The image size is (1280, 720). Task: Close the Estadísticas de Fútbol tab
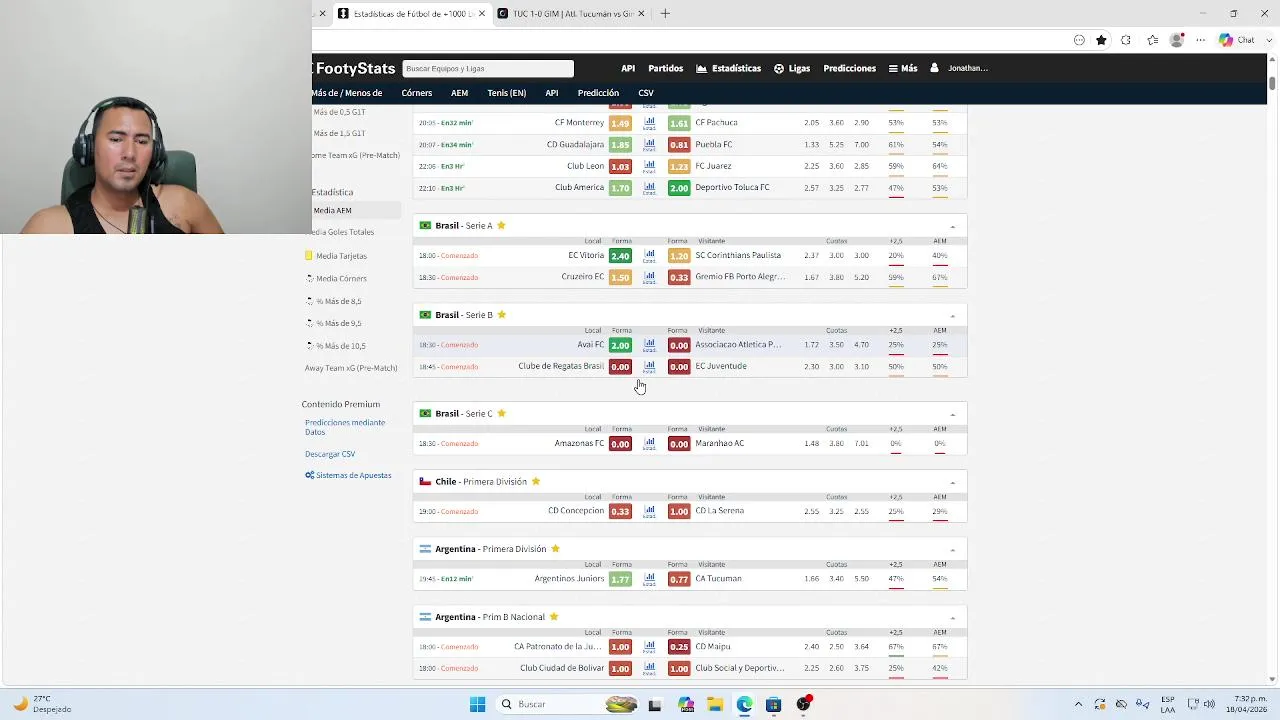pos(482,13)
